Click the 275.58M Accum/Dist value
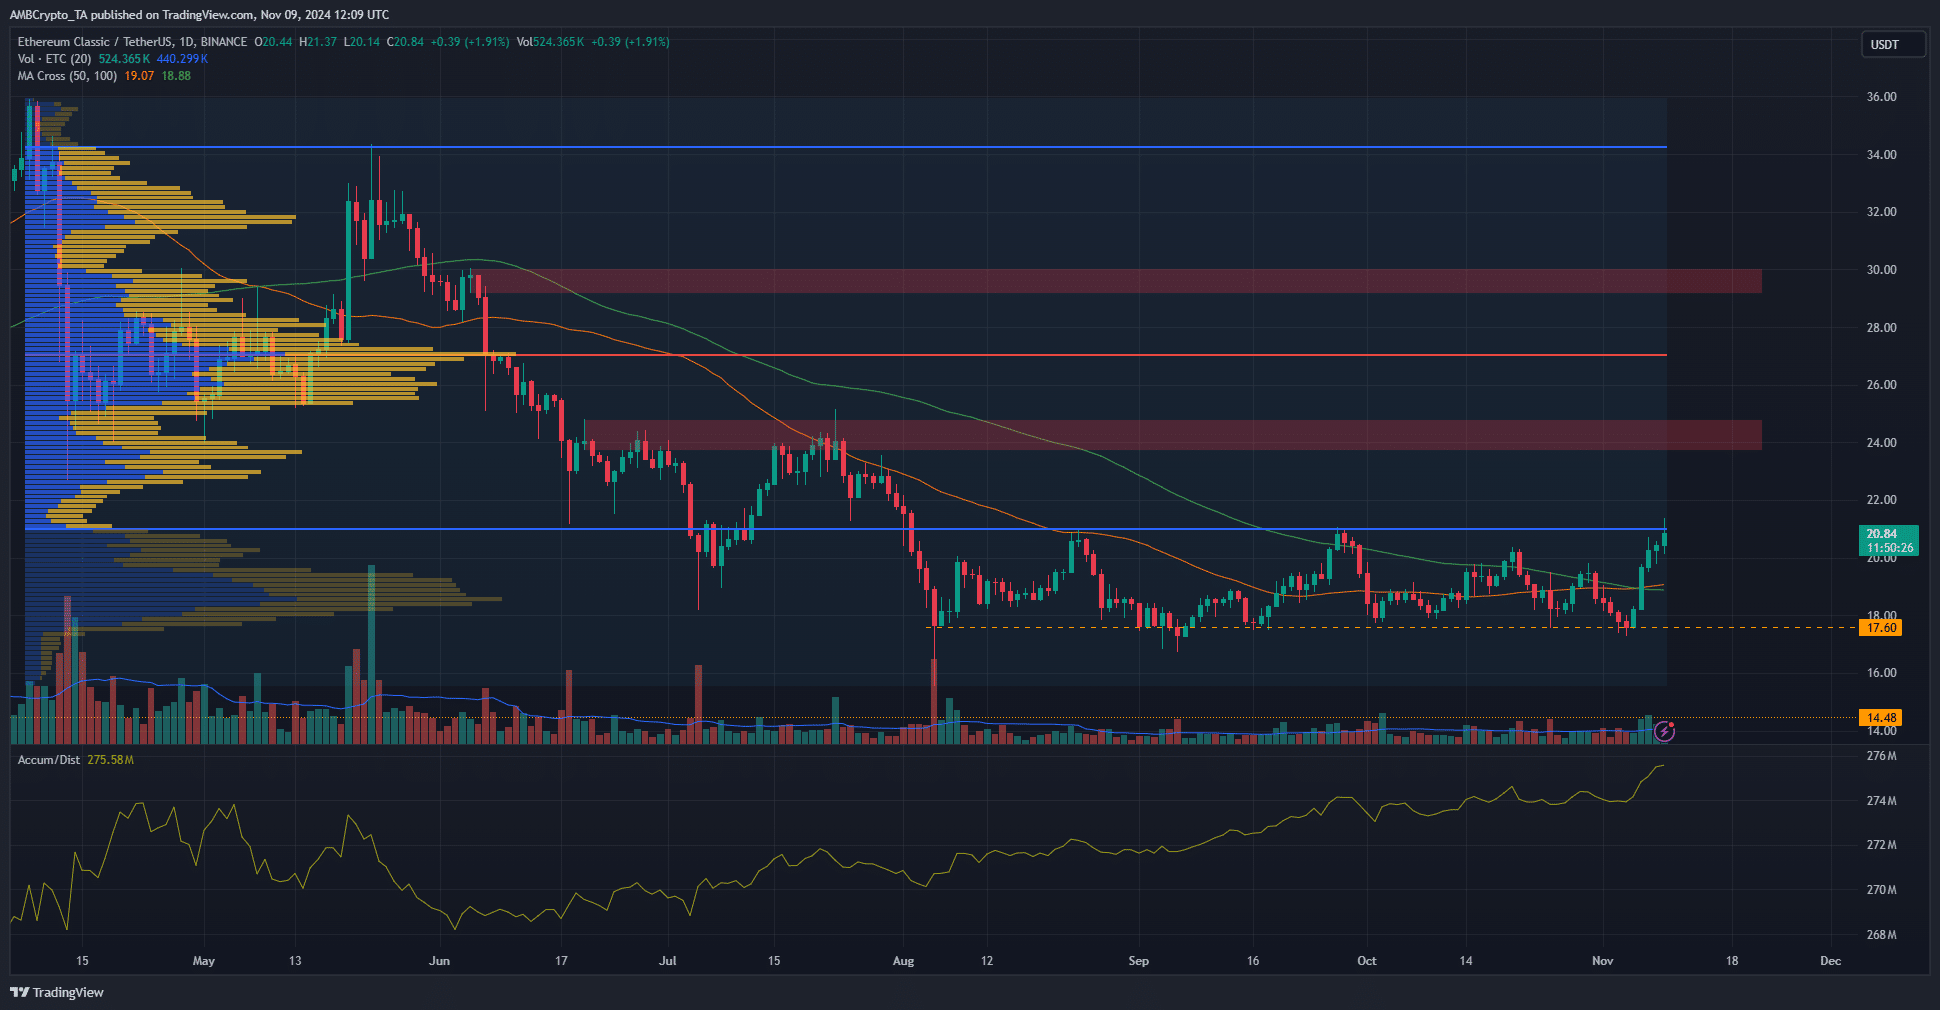This screenshot has width=1940, height=1010. point(110,760)
